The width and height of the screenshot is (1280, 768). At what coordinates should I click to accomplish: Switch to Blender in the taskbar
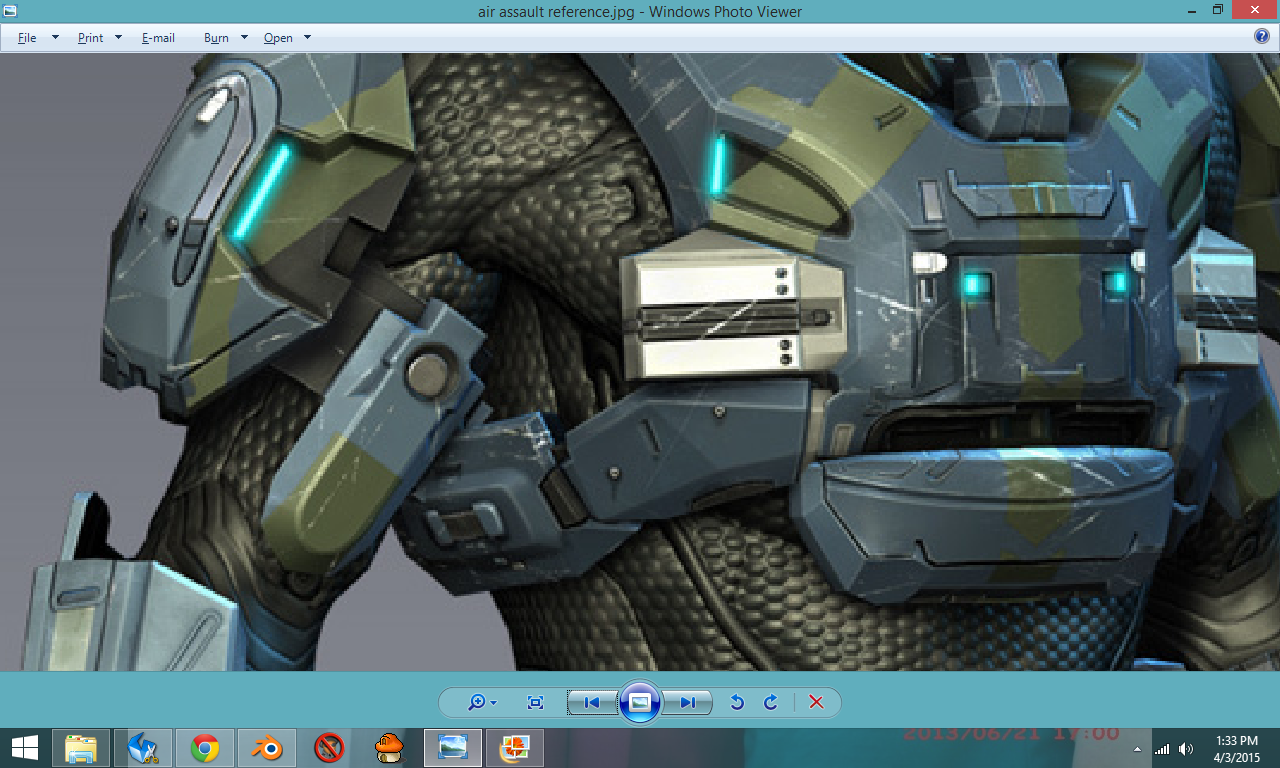tap(267, 748)
